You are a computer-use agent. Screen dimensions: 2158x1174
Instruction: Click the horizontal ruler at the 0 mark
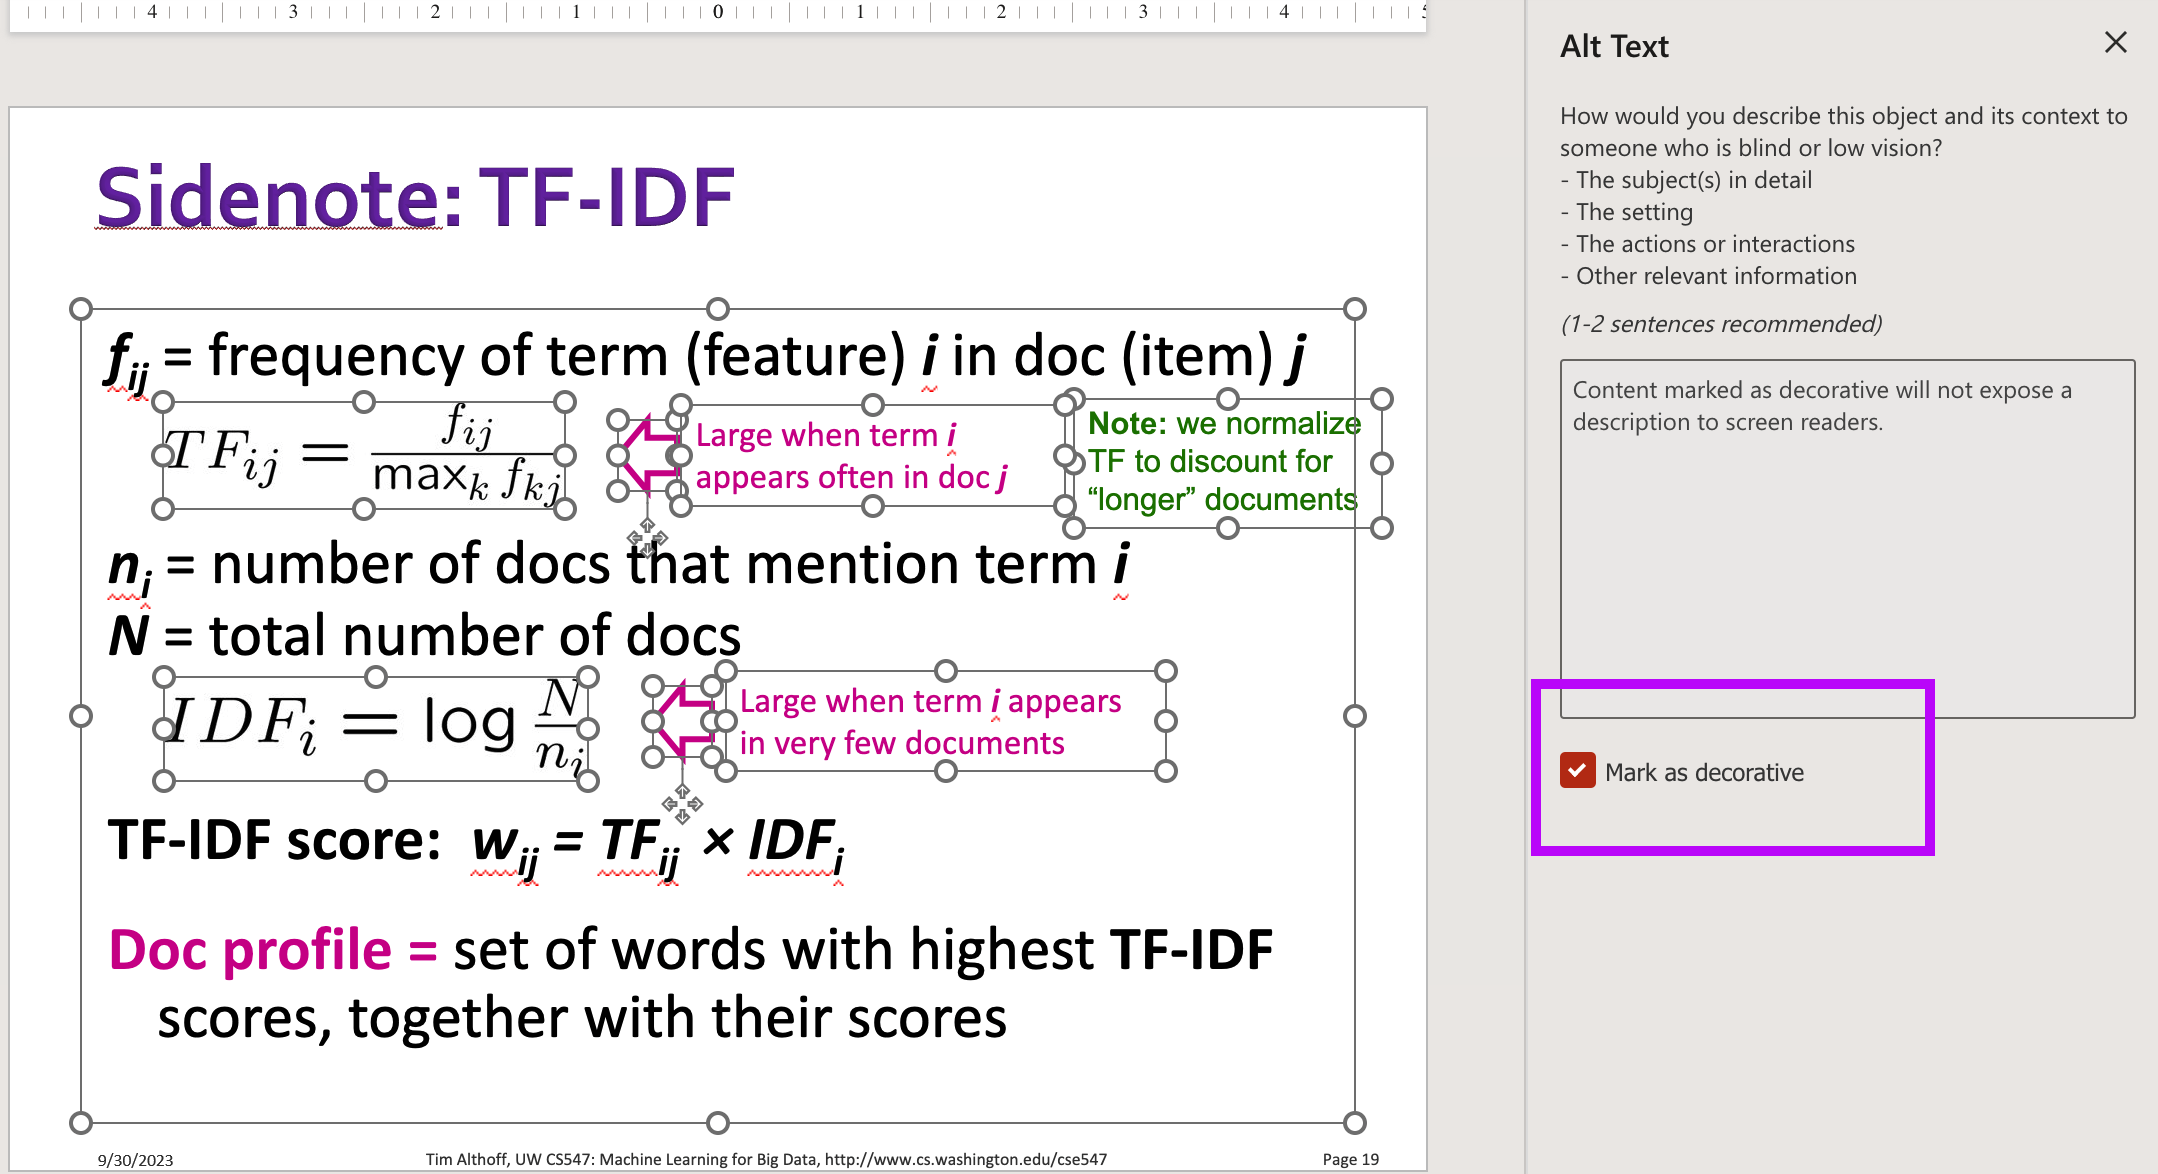point(718,12)
